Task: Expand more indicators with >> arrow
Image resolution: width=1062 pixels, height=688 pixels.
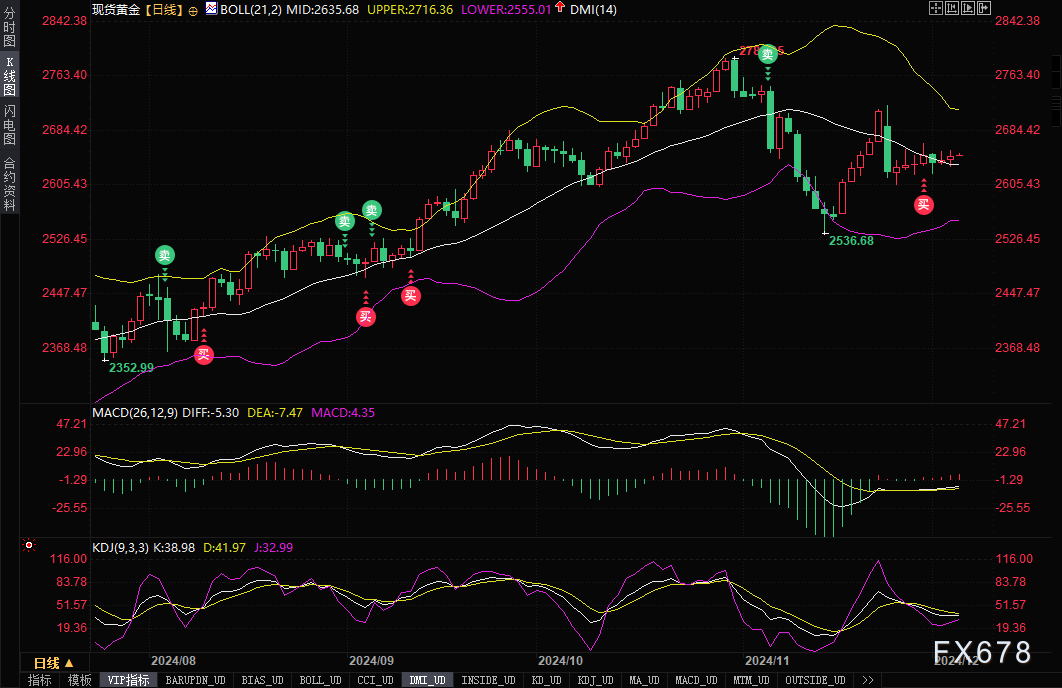Action: click(x=868, y=680)
